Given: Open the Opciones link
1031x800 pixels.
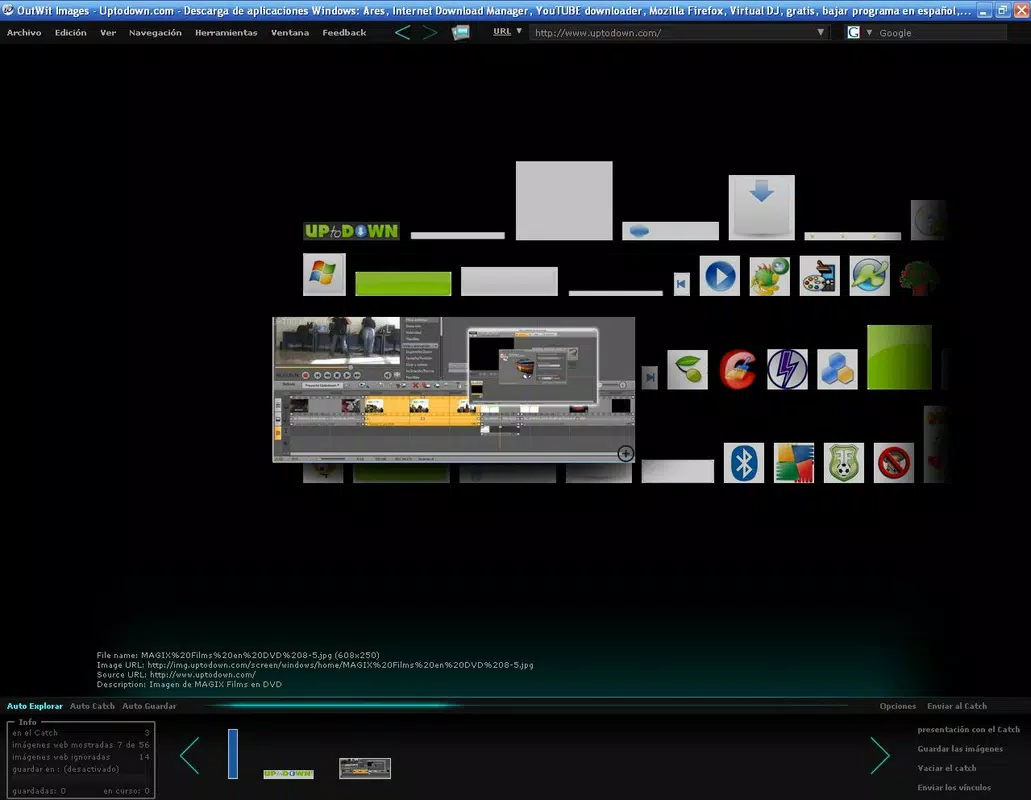Looking at the screenshot, I should point(898,706).
